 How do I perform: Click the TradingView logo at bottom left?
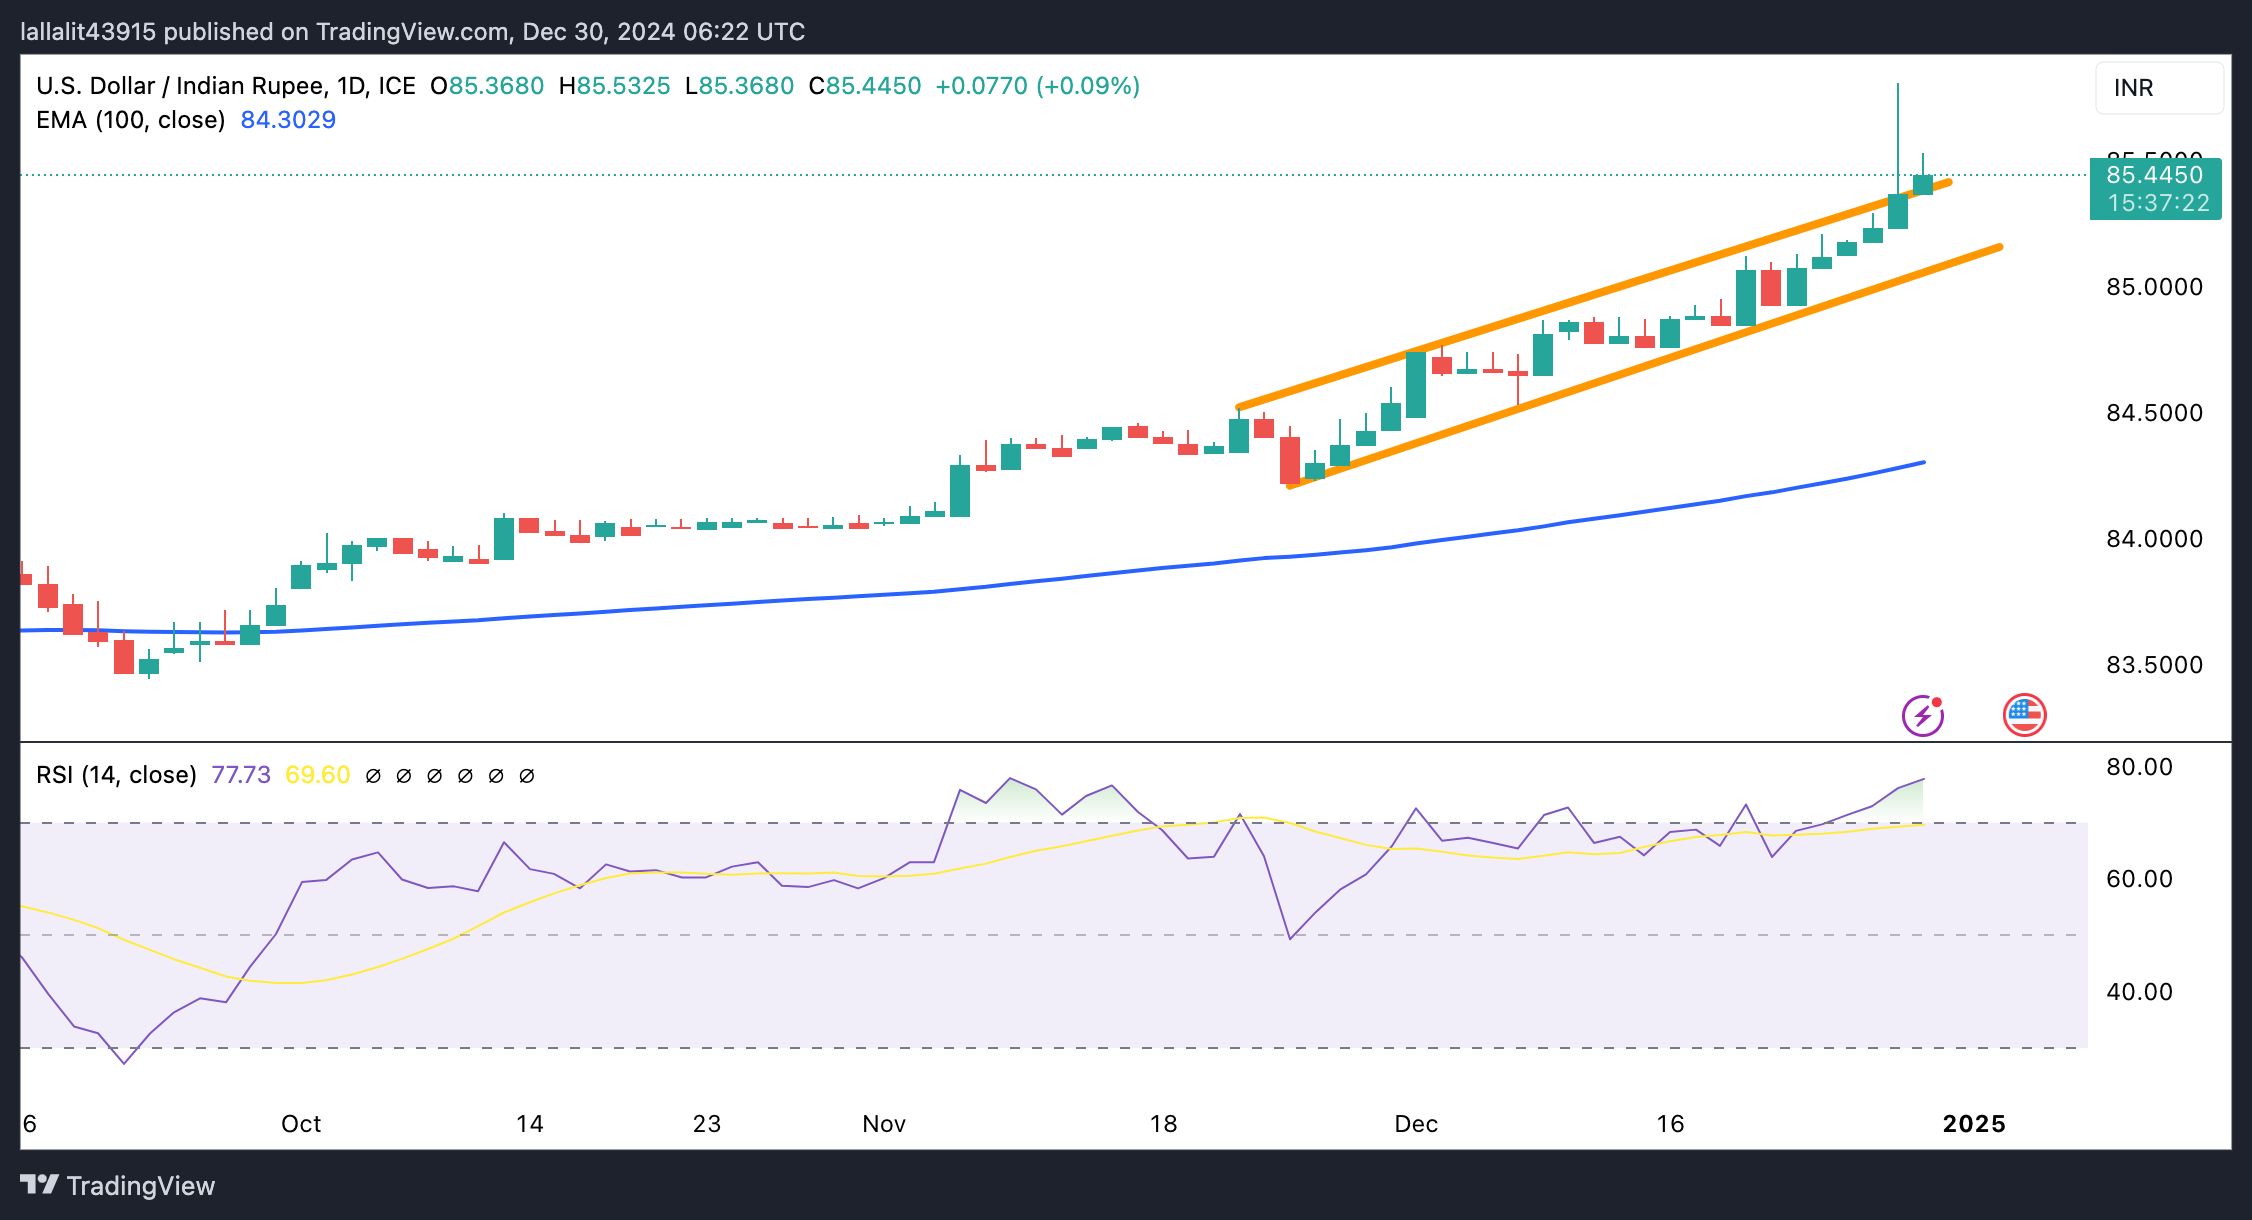(118, 1185)
